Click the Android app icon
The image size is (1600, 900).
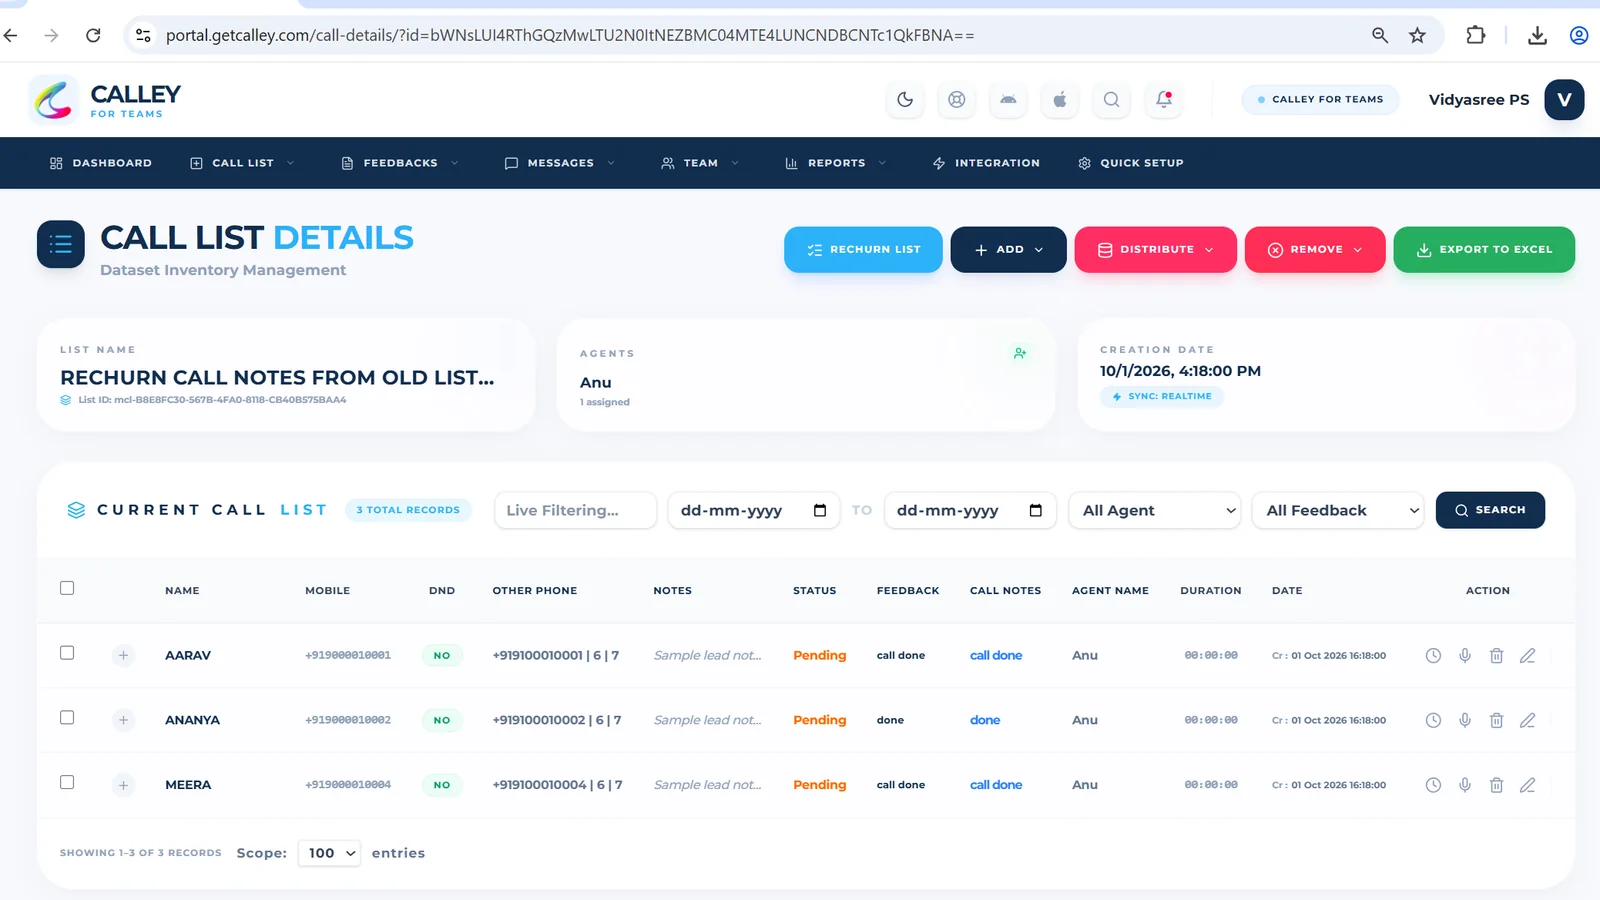[x=1008, y=99]
